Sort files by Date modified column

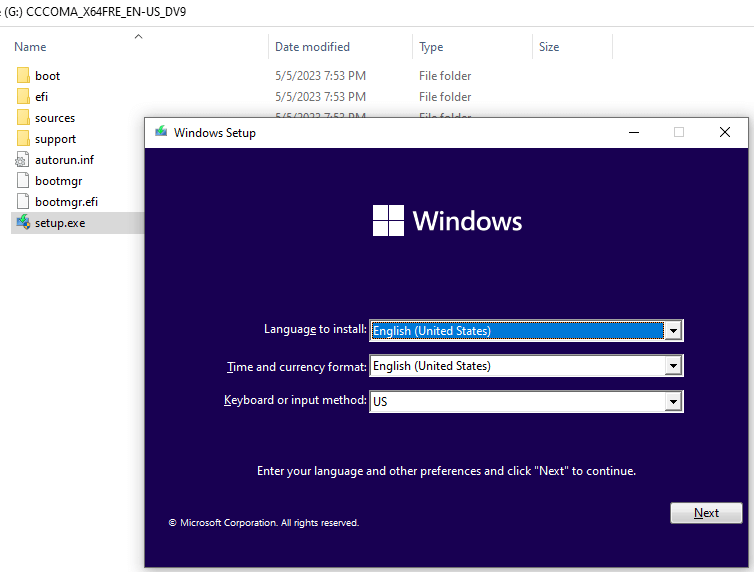tap(312, 47)
